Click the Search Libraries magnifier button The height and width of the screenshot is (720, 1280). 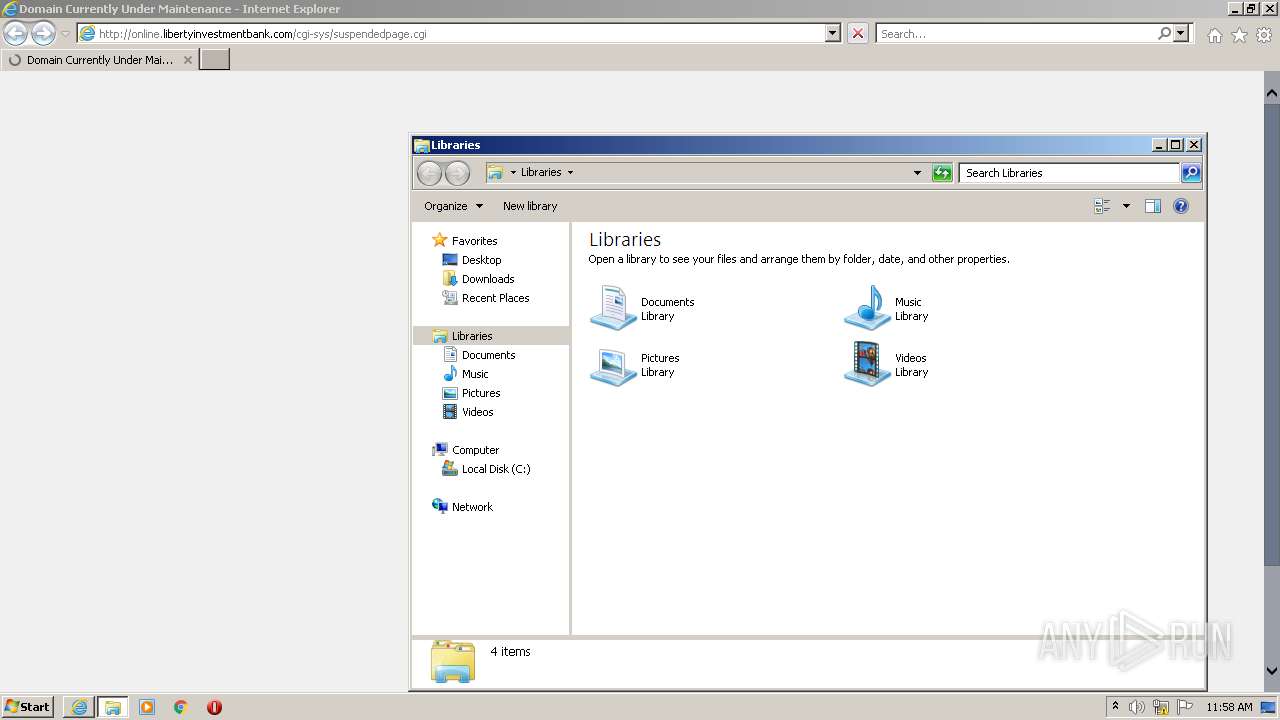[1191, 173]
